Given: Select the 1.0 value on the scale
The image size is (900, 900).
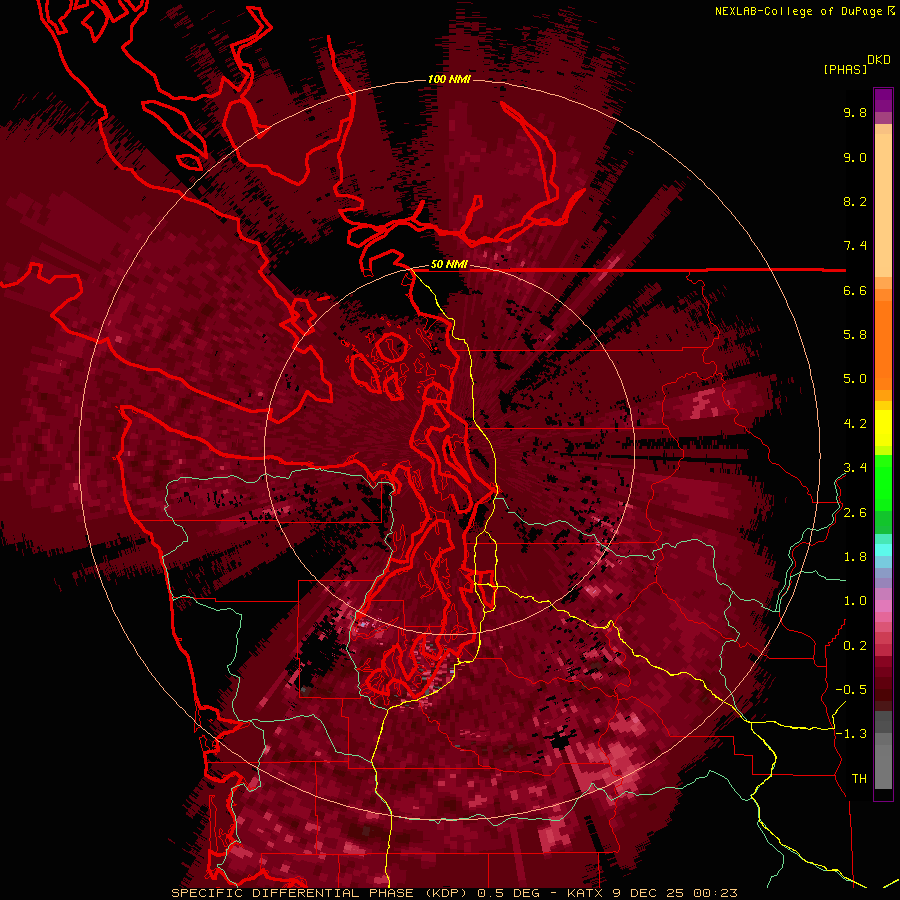Looking at the screenshot, I should pyautogui.click(x=855, y=601).
